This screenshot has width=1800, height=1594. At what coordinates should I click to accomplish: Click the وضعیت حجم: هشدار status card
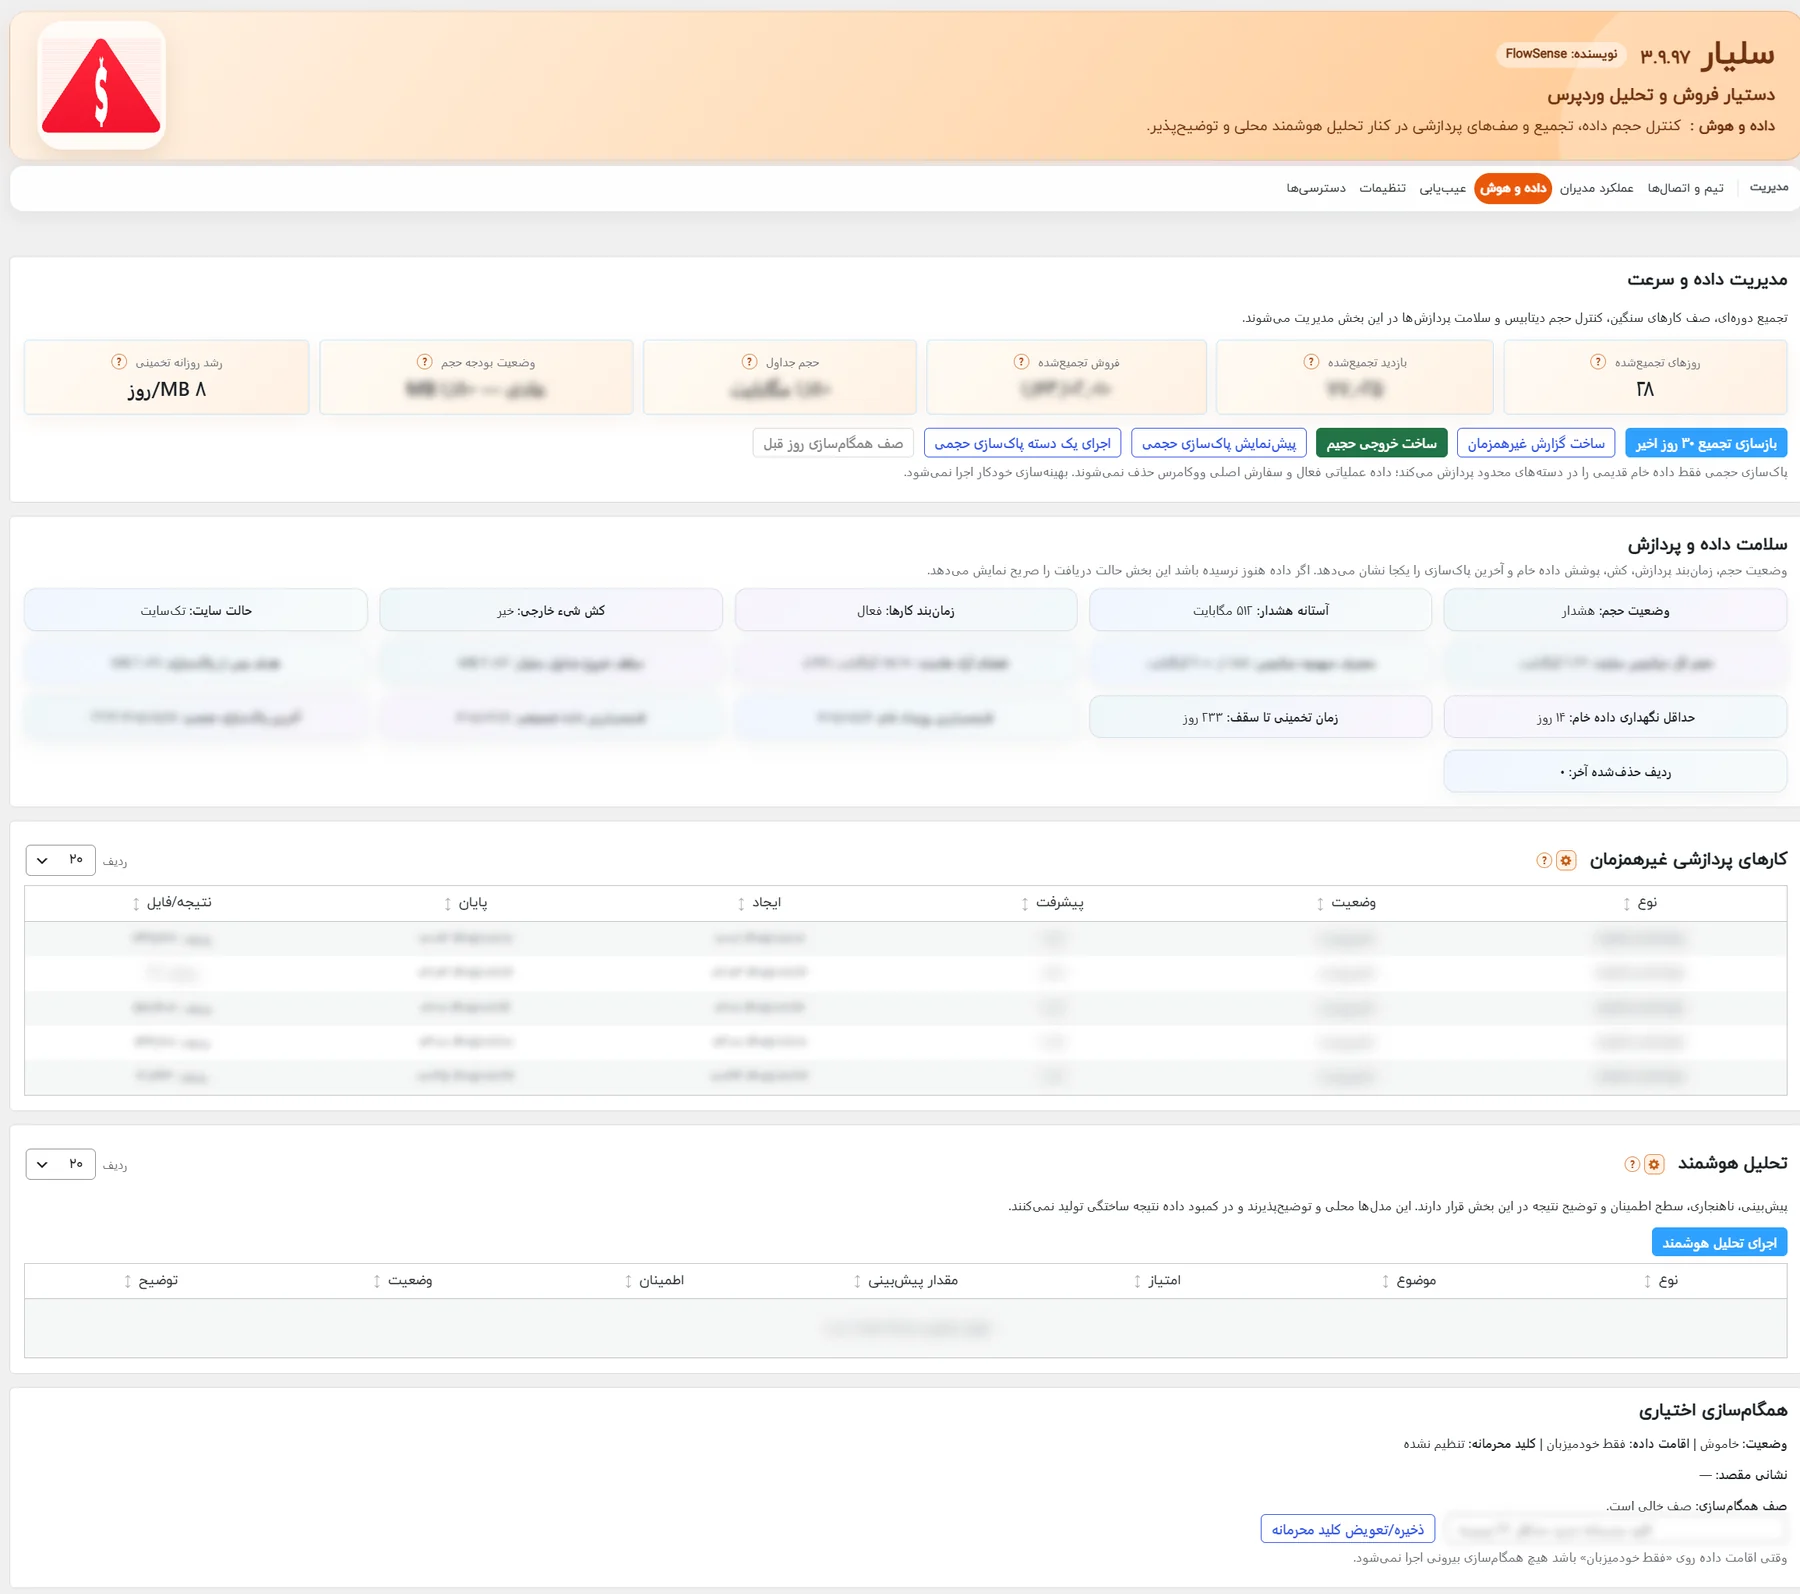coord(1615,611)
